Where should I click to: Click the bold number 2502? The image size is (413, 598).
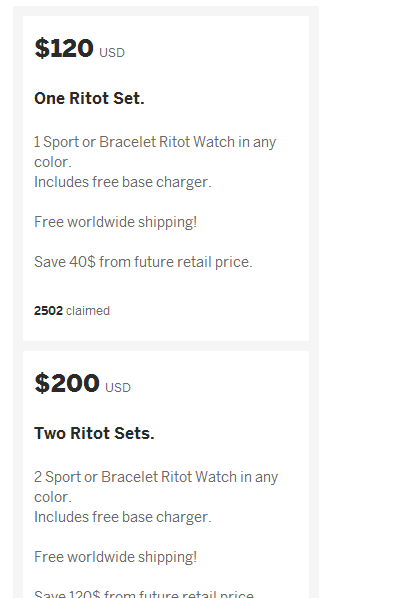point(48,311)
